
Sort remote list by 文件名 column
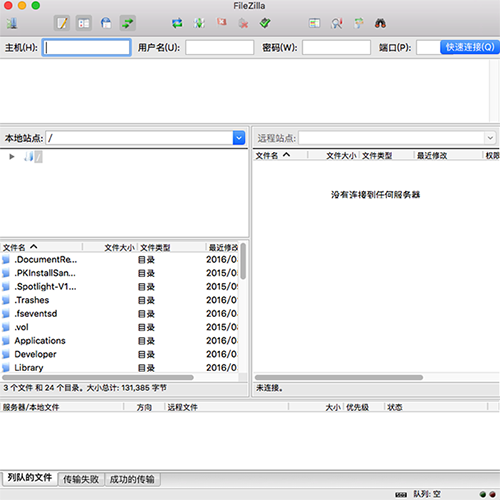(x=281, y=155)
